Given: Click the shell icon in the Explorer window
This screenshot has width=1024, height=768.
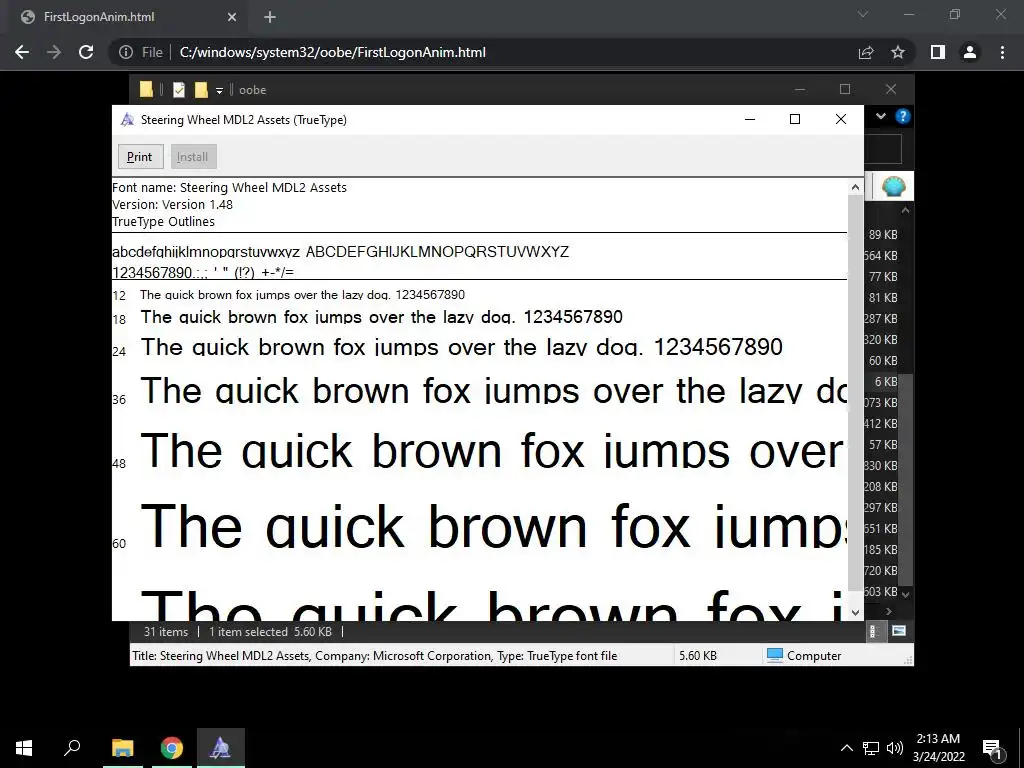Looking at the screenshot, I should 893,187.
